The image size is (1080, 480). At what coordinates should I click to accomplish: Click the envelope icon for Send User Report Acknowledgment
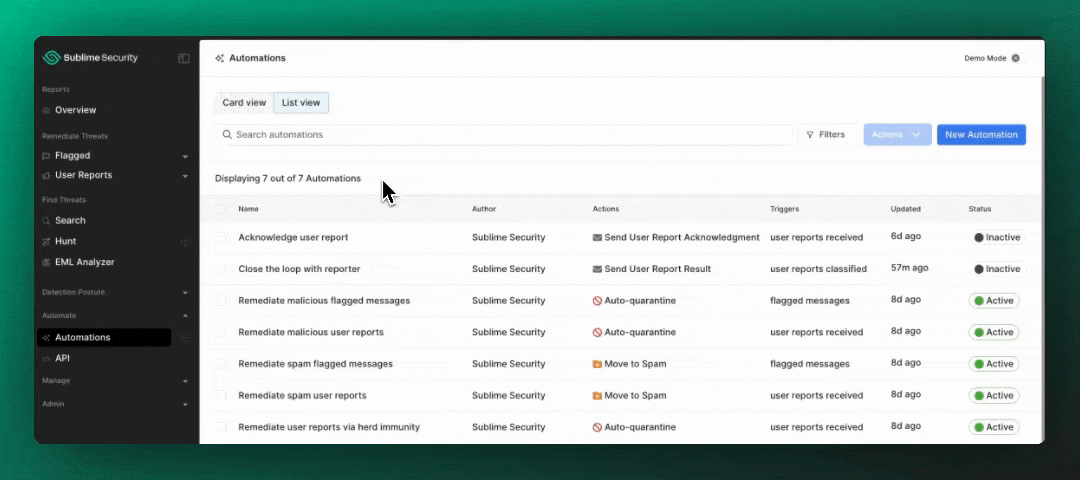pyautogui.click(x=597, y=238)
